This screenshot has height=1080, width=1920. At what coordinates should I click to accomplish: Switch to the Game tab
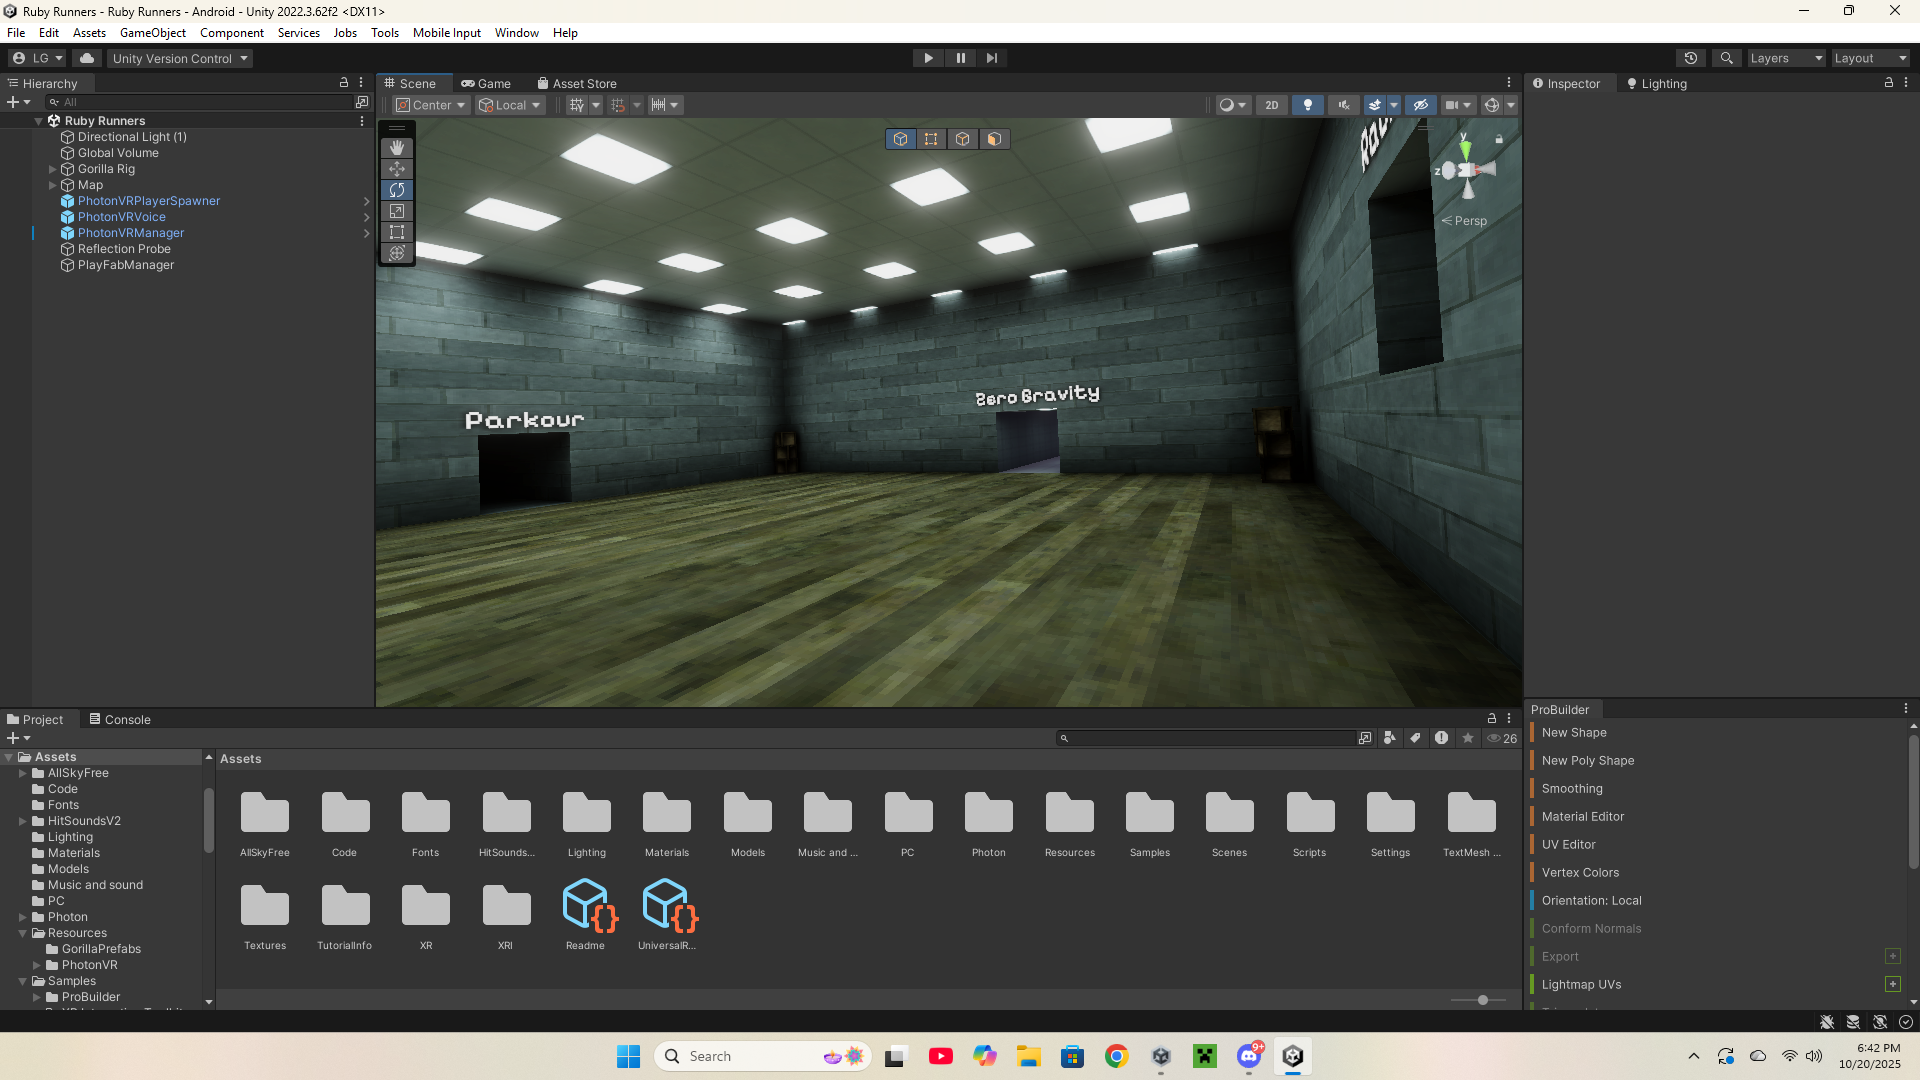click(x=486, y=84)
